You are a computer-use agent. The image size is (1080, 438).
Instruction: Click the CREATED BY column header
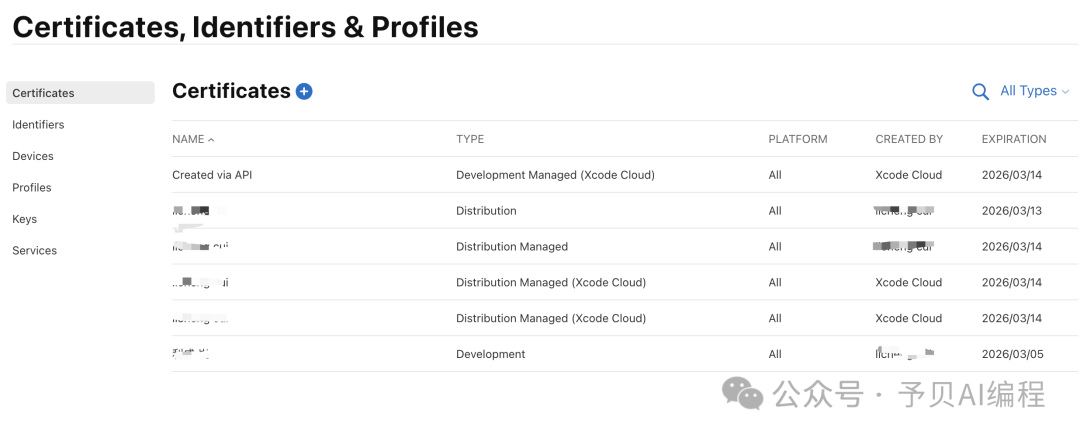908,139
